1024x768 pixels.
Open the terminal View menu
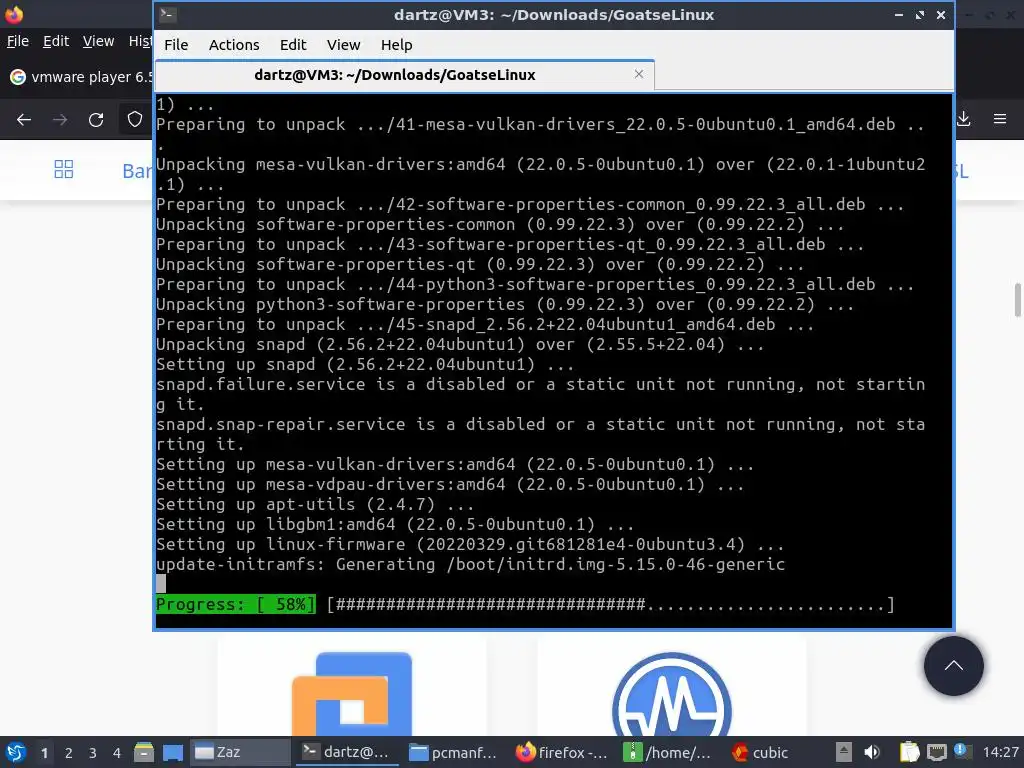tap(344, 44)
